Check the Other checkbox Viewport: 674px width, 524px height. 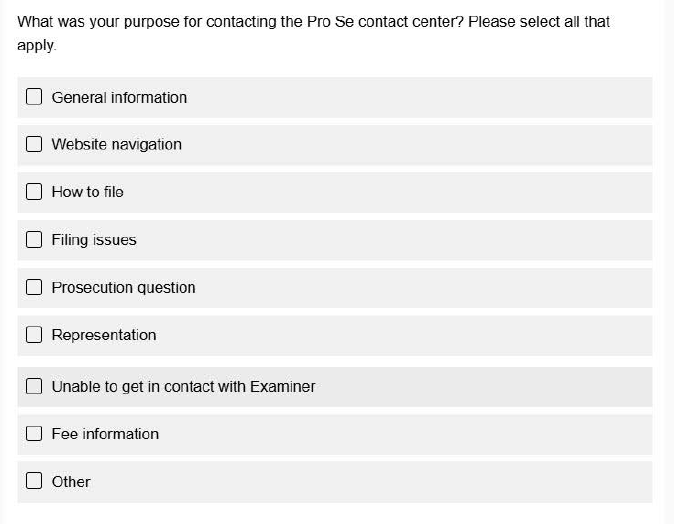point(34,481)
